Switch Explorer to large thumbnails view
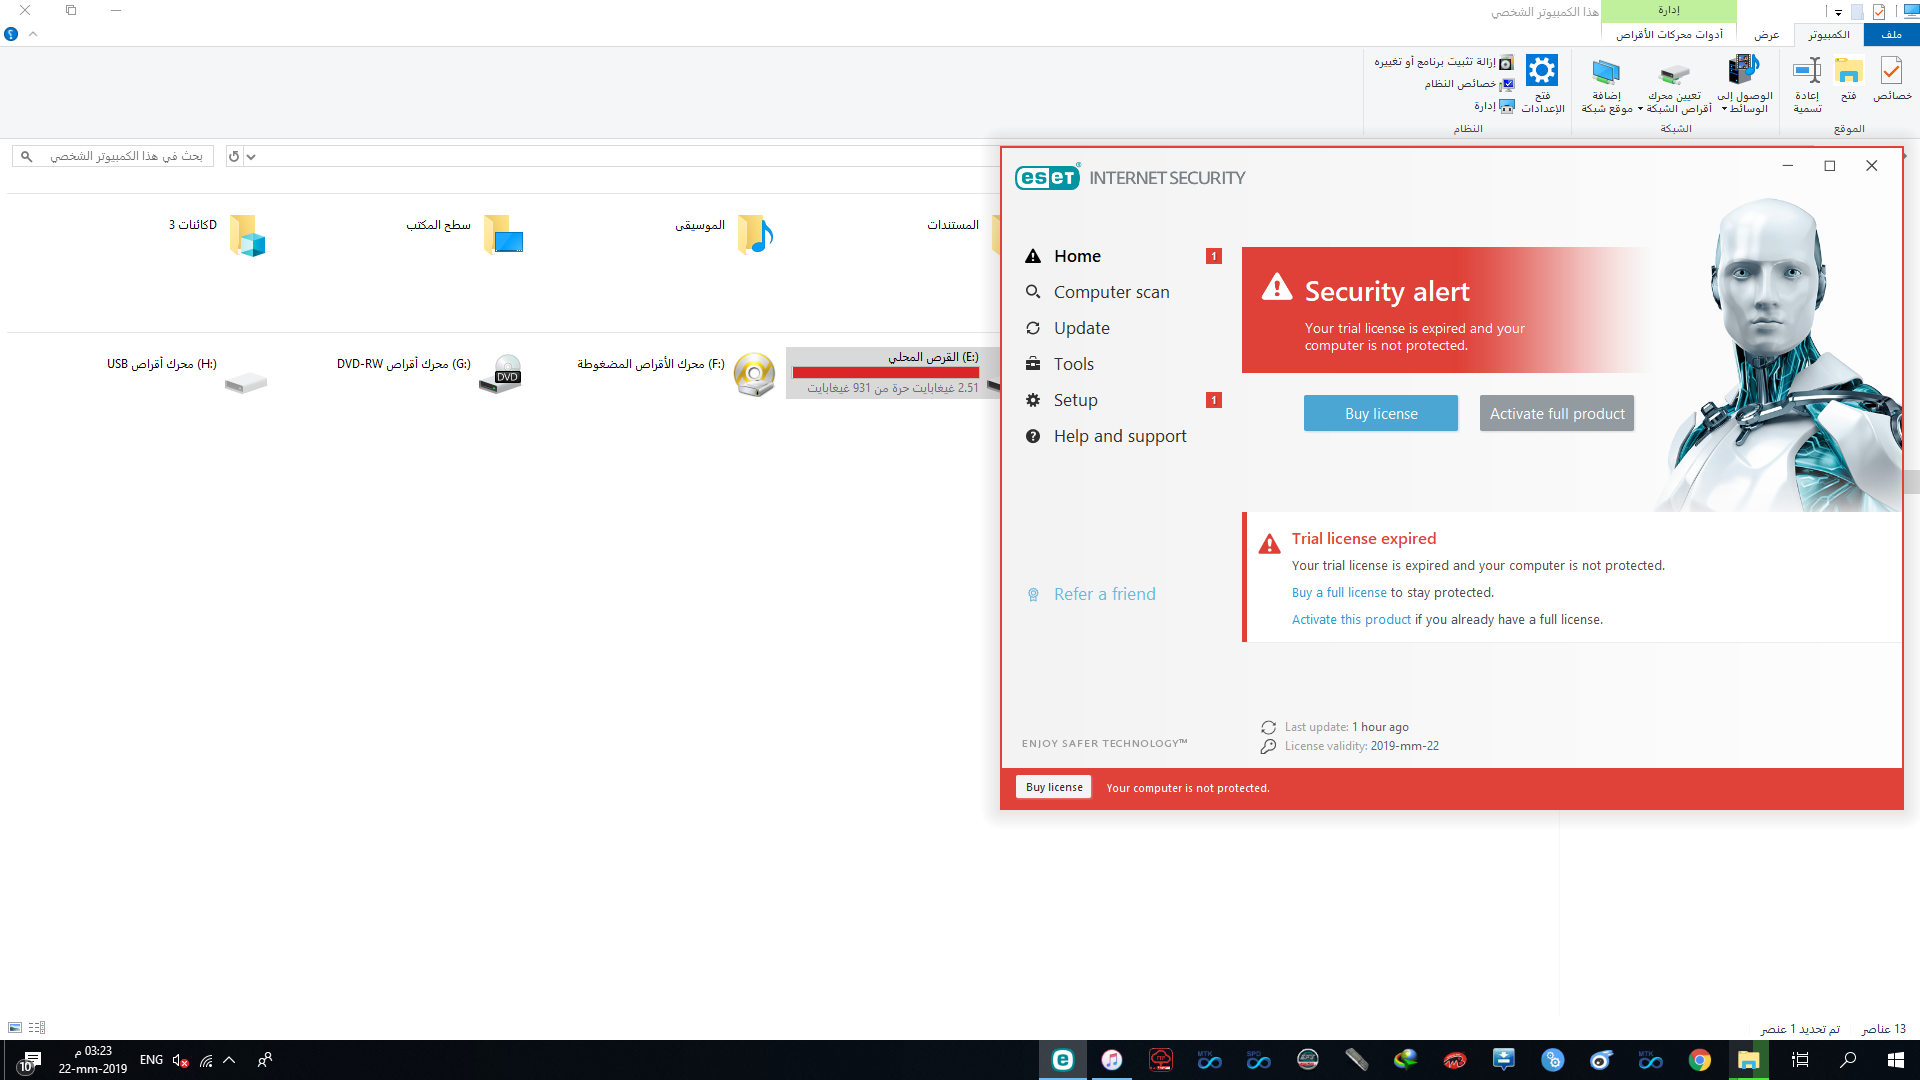Viewport: 1920px width, 1080px height. point(15,1027)
